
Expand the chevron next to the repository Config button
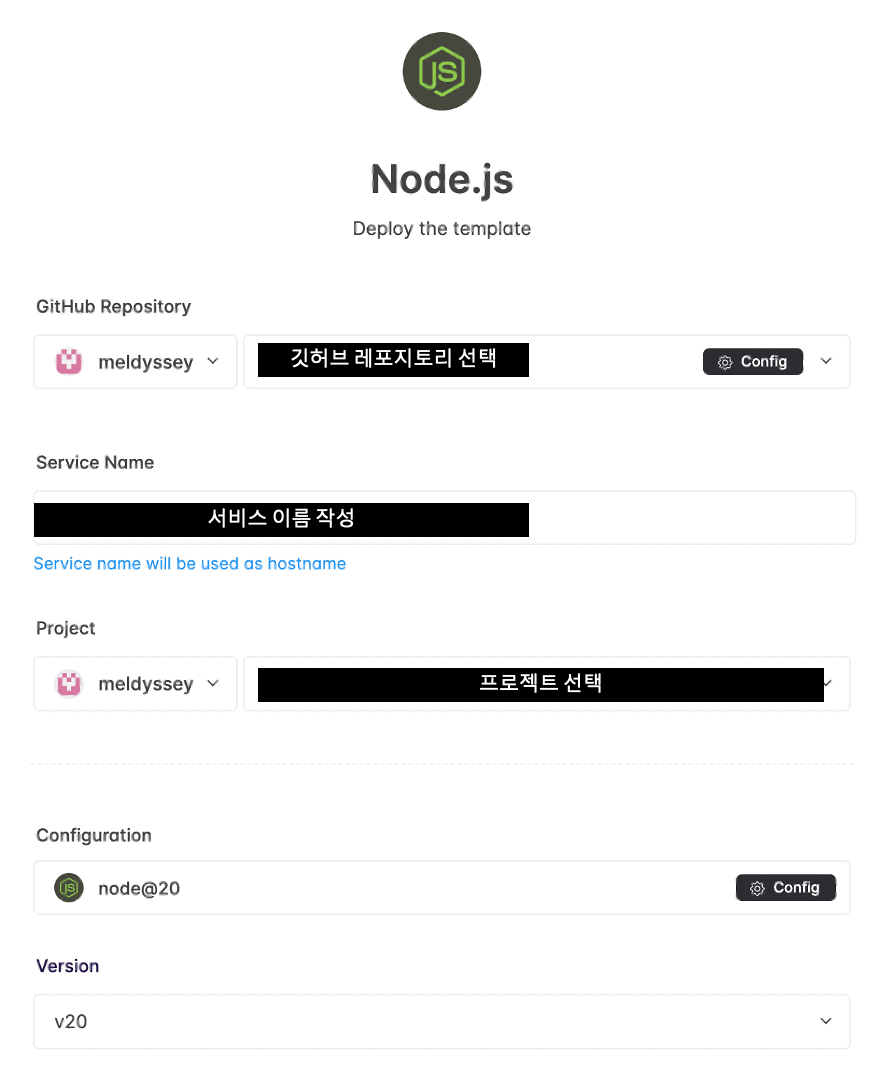coord(826,361)
